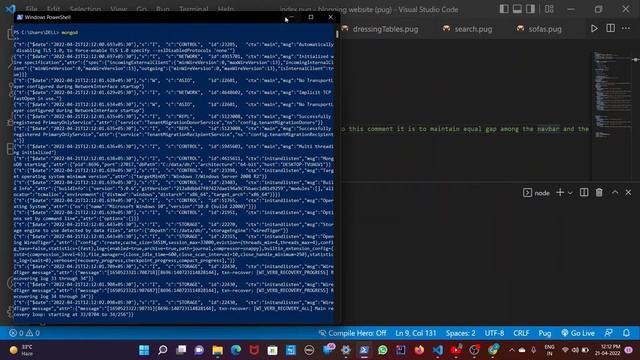Kill terminal with trash icon
This screenshot has height=360, width=640.
pos(599,193)
